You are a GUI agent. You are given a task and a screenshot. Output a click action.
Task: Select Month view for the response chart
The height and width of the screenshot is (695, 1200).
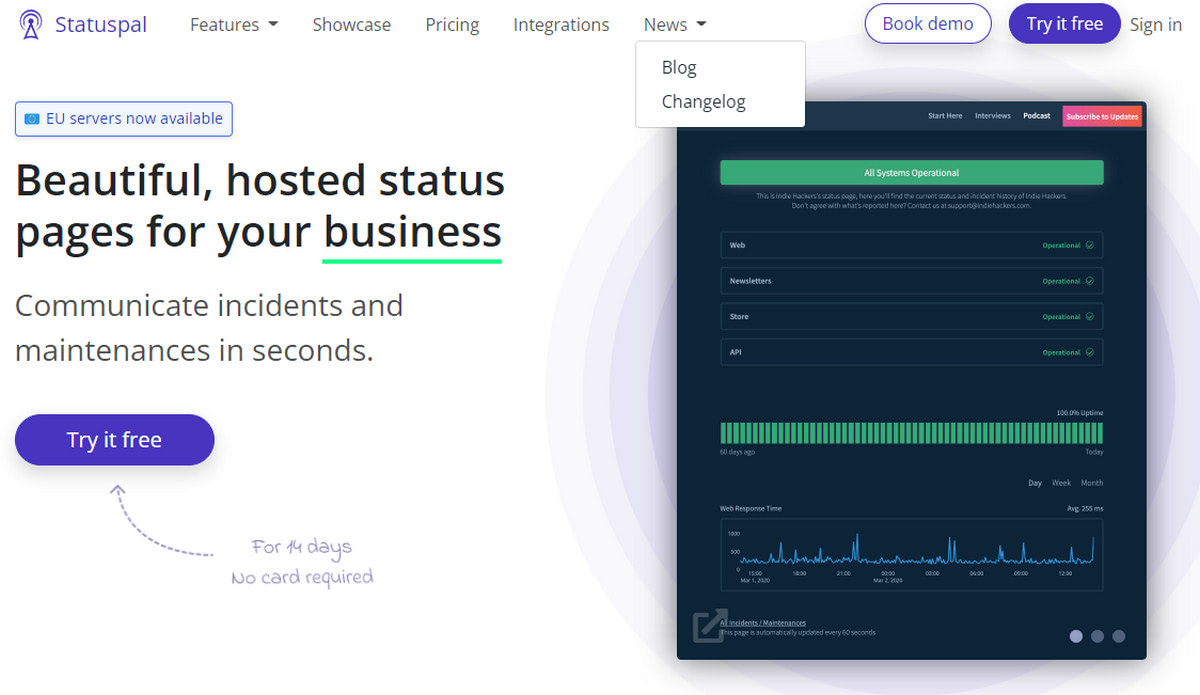[x=1092, y=483]
